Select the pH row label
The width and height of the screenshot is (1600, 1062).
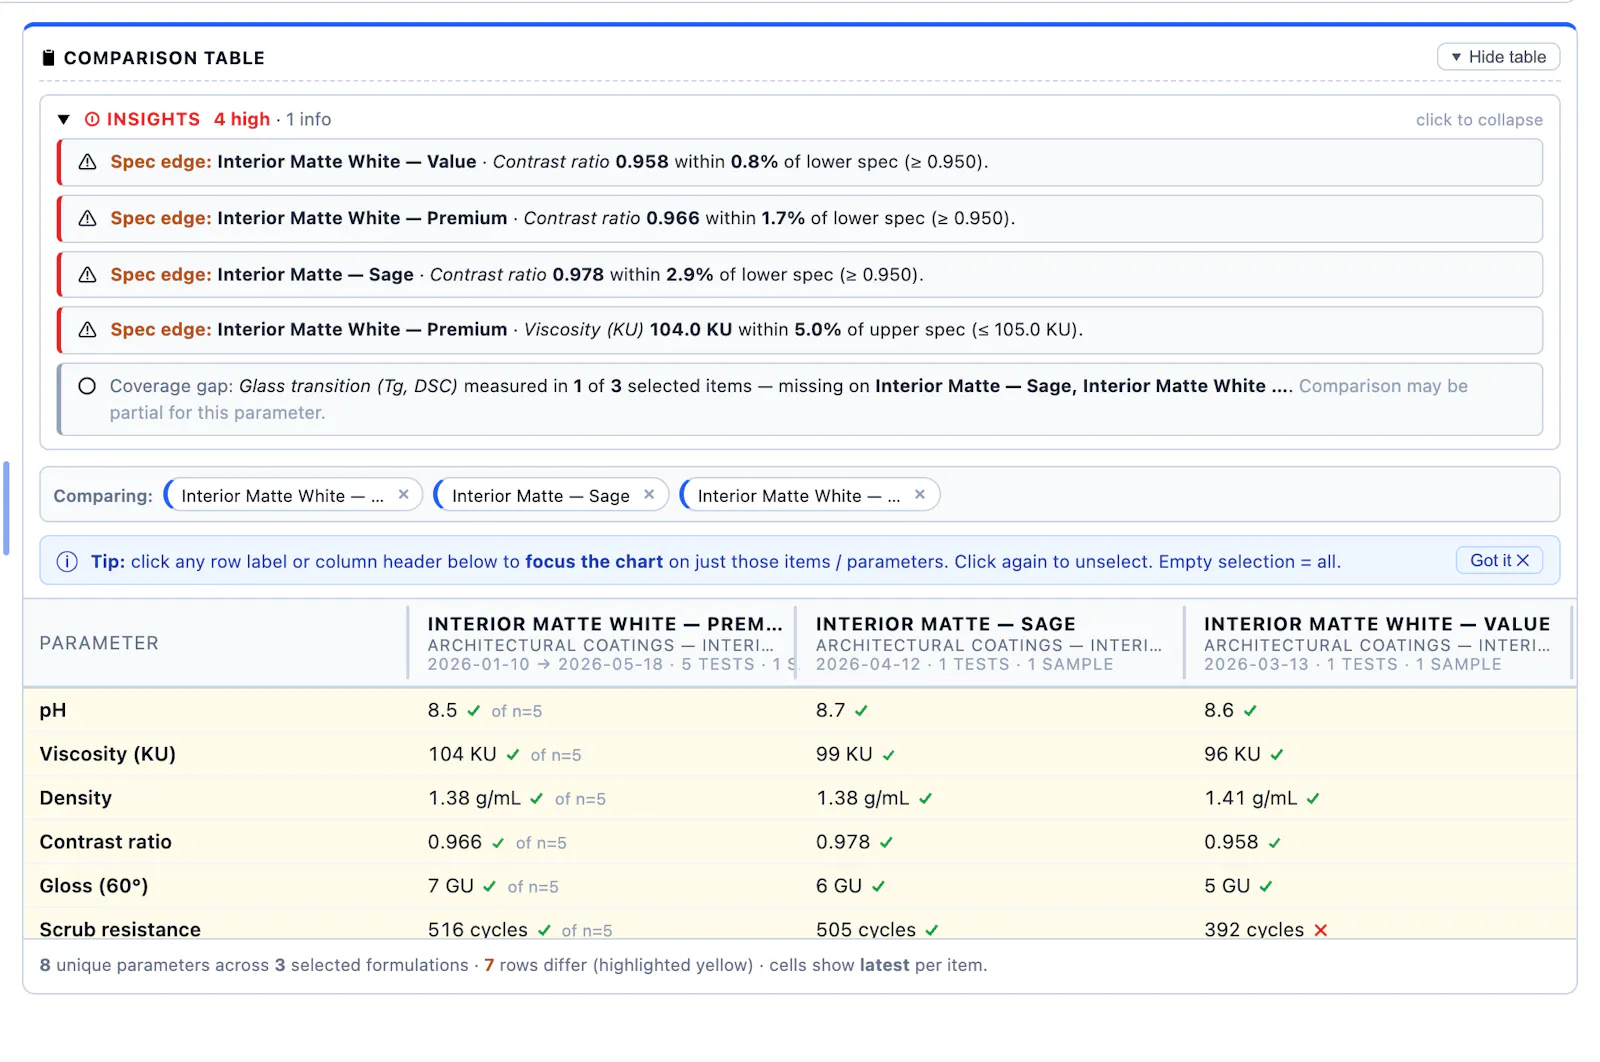pyautogui.click(x=53, y=710)
